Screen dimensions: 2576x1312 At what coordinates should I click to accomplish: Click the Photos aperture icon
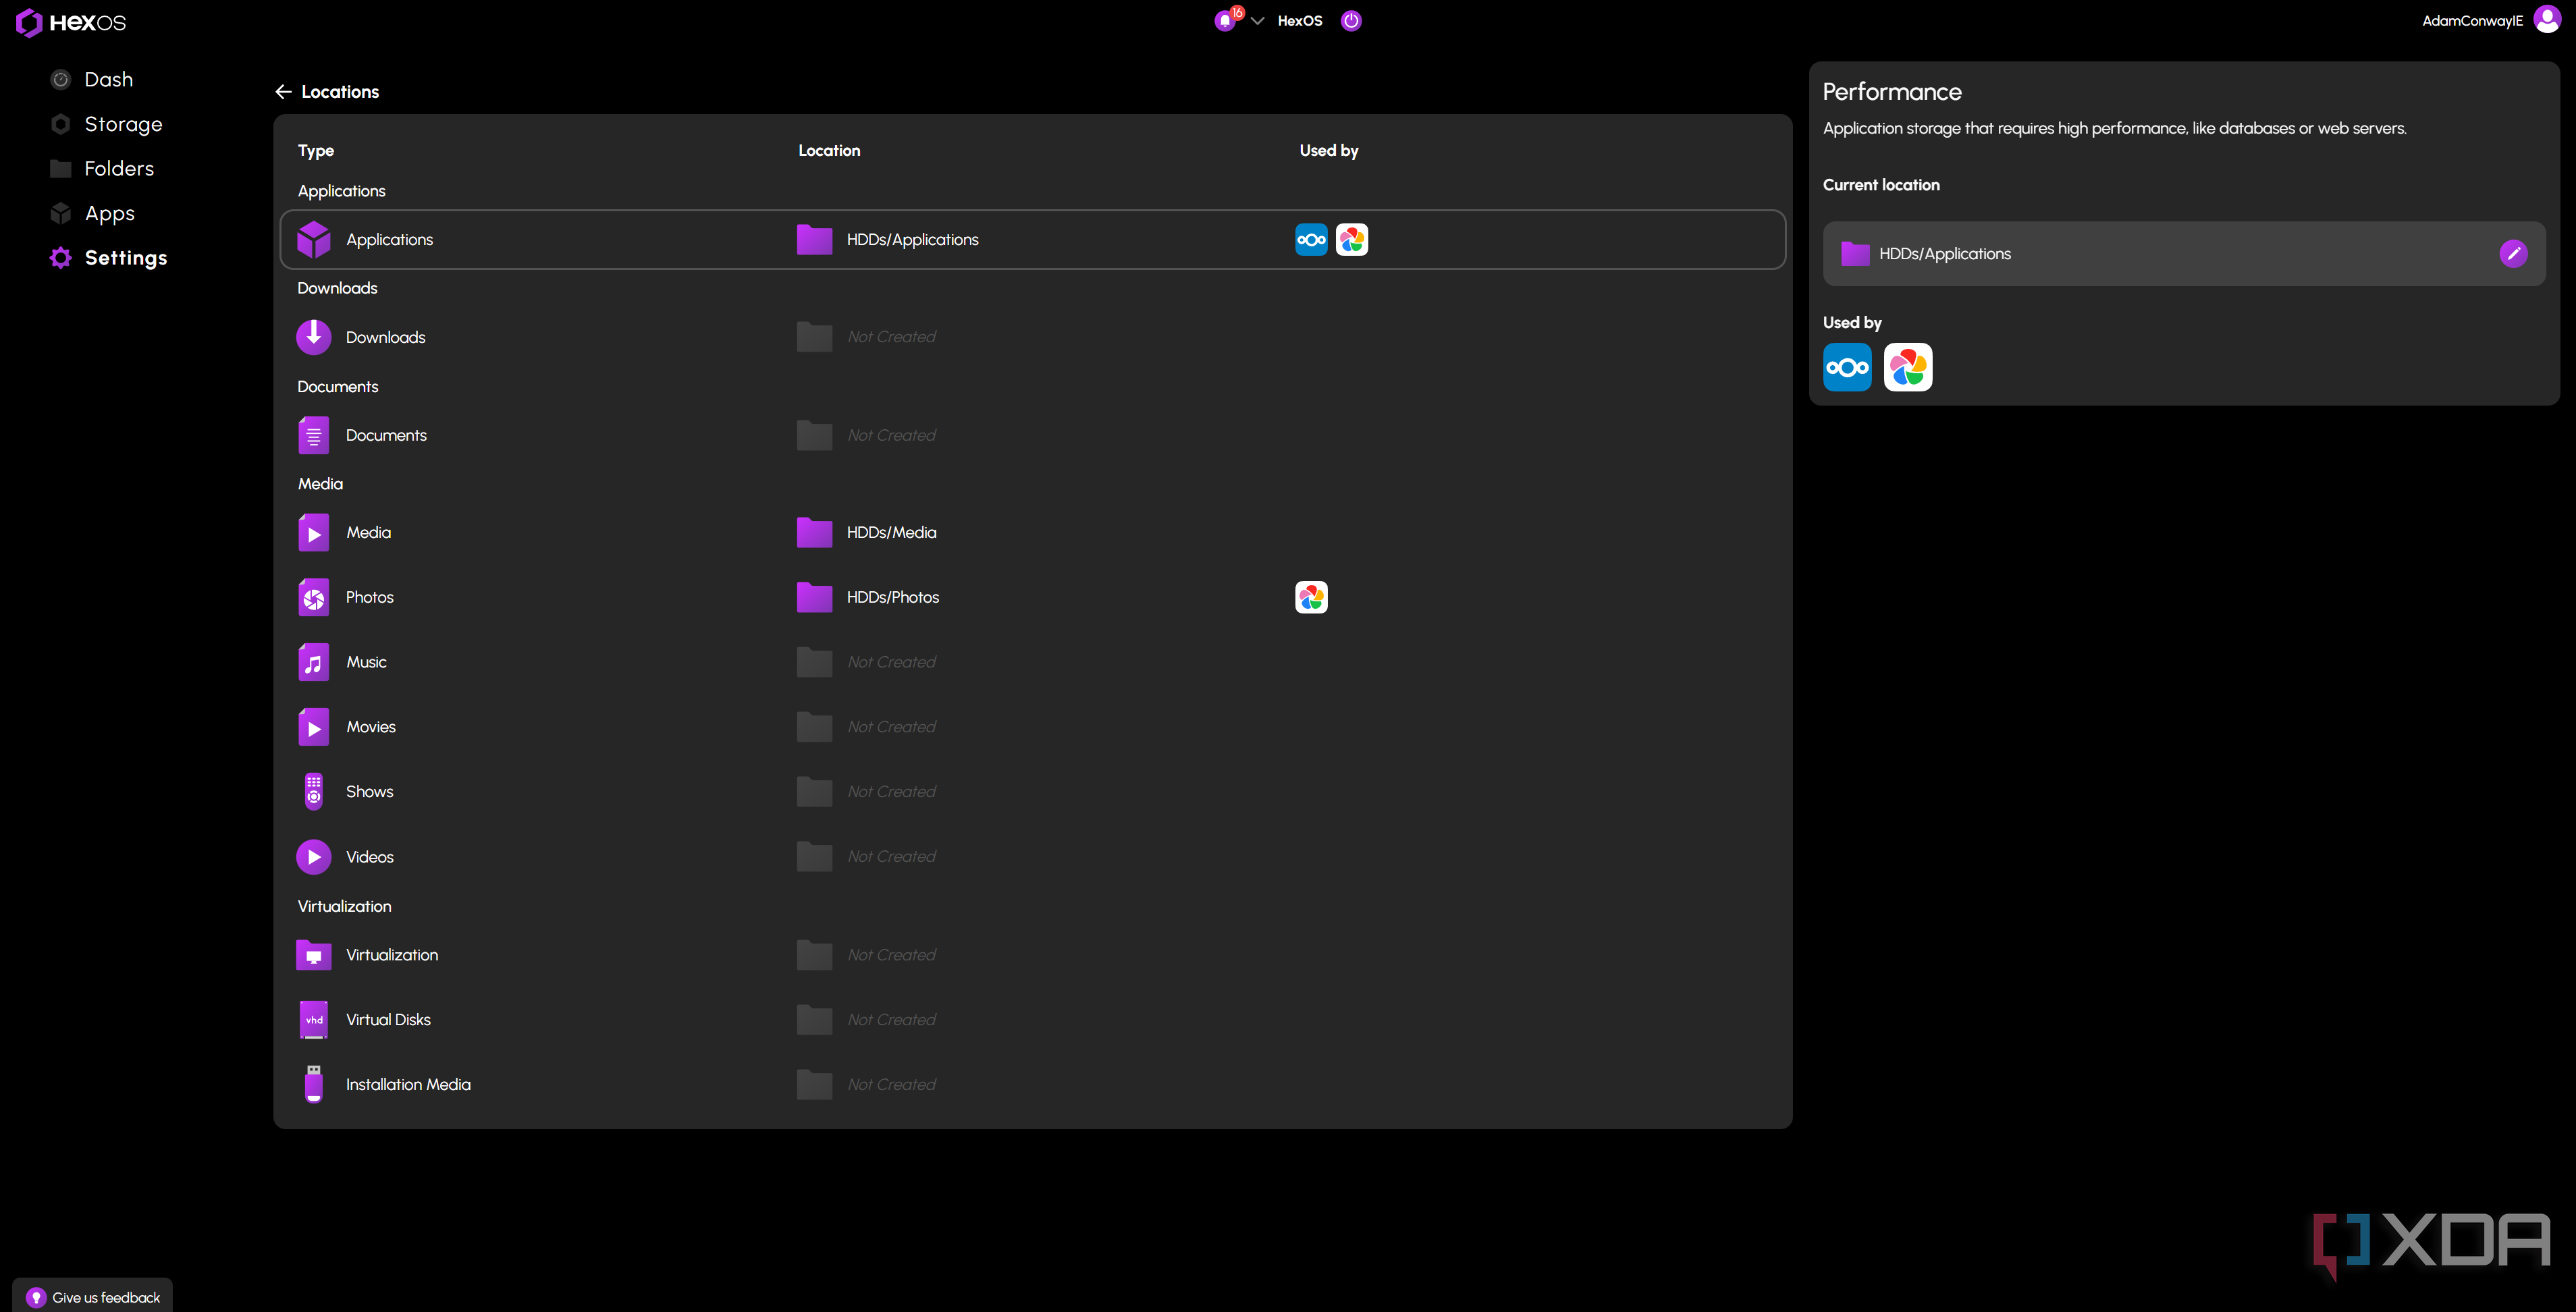[314, 597]
